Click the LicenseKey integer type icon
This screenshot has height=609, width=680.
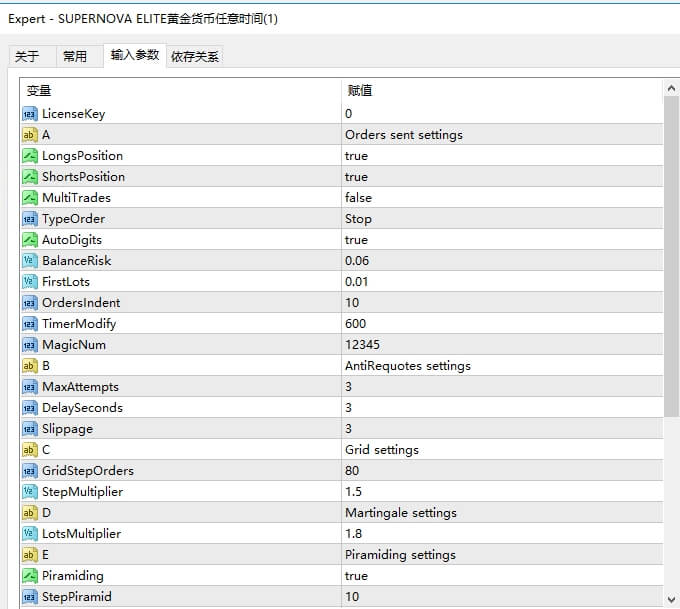click(x=29, y=114)
